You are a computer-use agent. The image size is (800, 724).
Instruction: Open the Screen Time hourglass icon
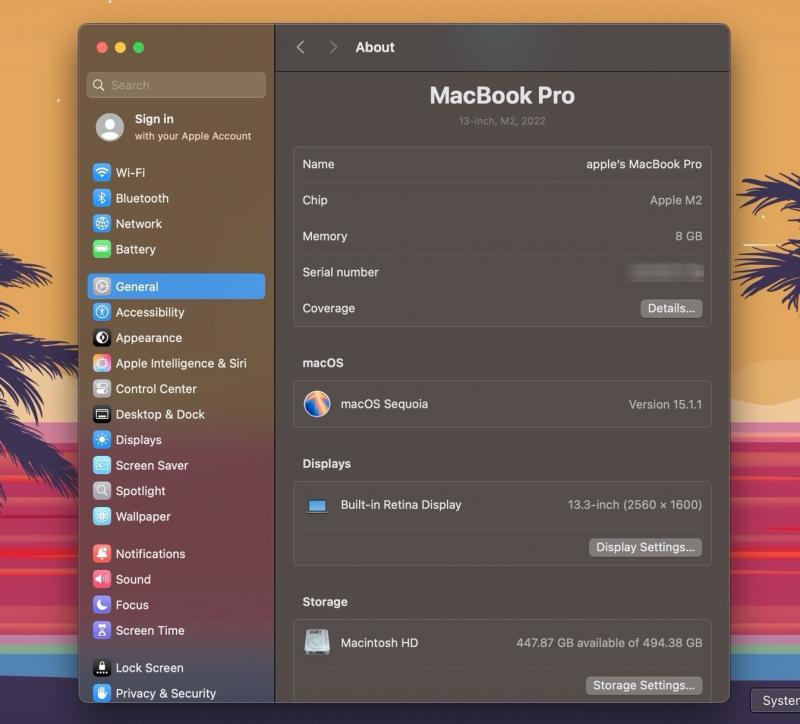[102, 630]
